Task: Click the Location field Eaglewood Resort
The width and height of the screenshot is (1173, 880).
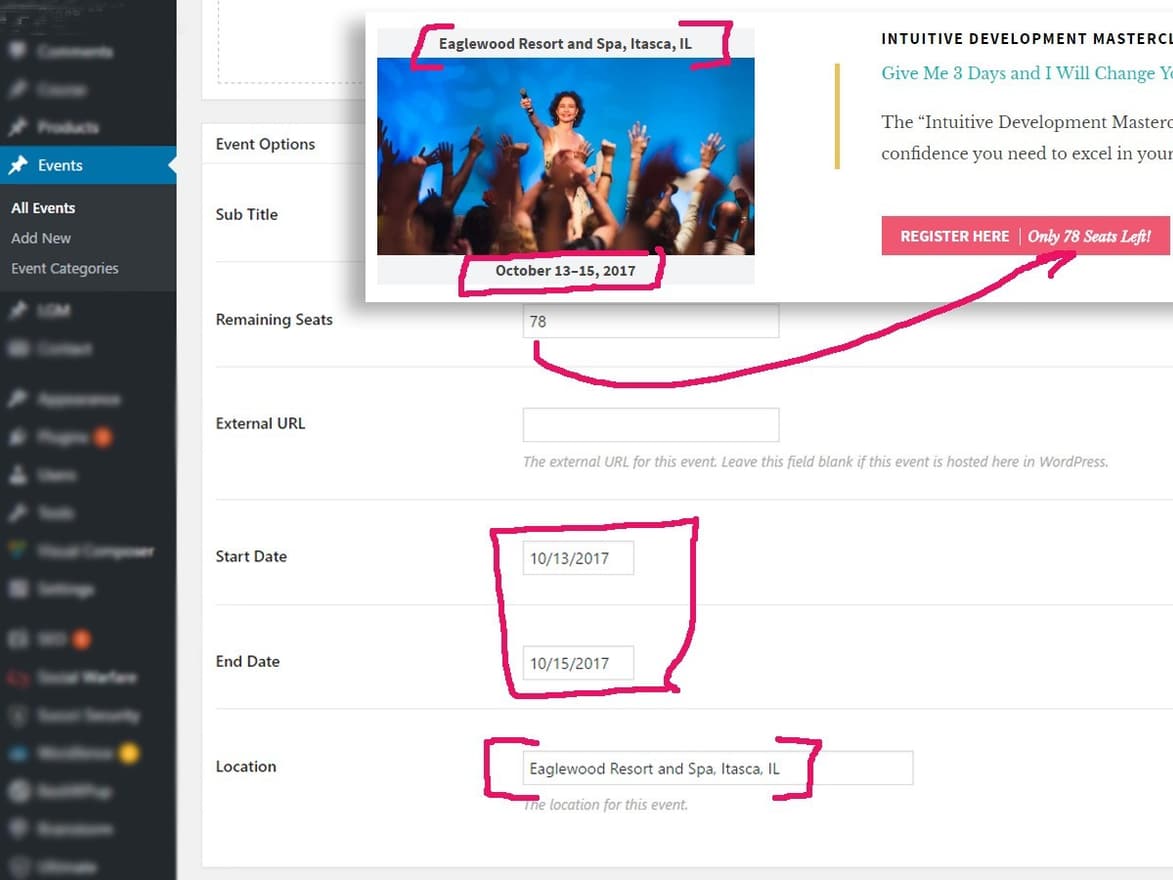Action: pyautogui.click(x=718, y=768)
